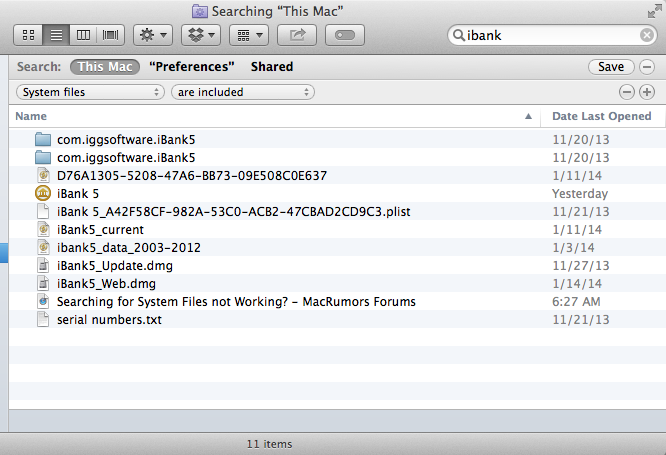
Task: Click the serial numbers.txt document icon
Action: [x=43, y=319]
